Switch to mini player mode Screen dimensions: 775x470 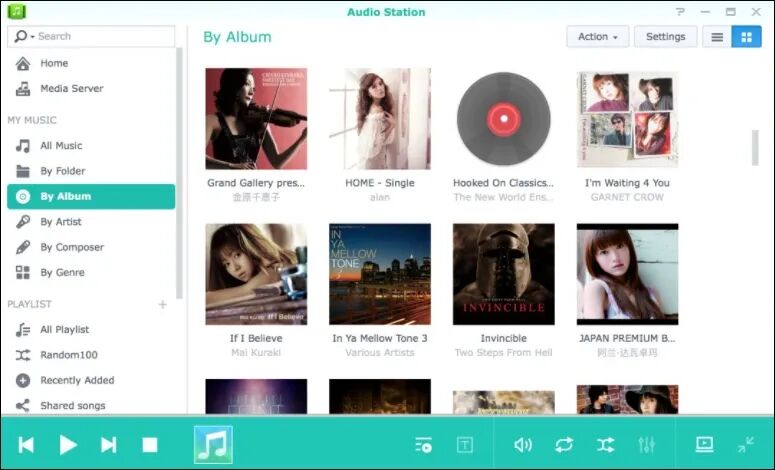point(746,444)
